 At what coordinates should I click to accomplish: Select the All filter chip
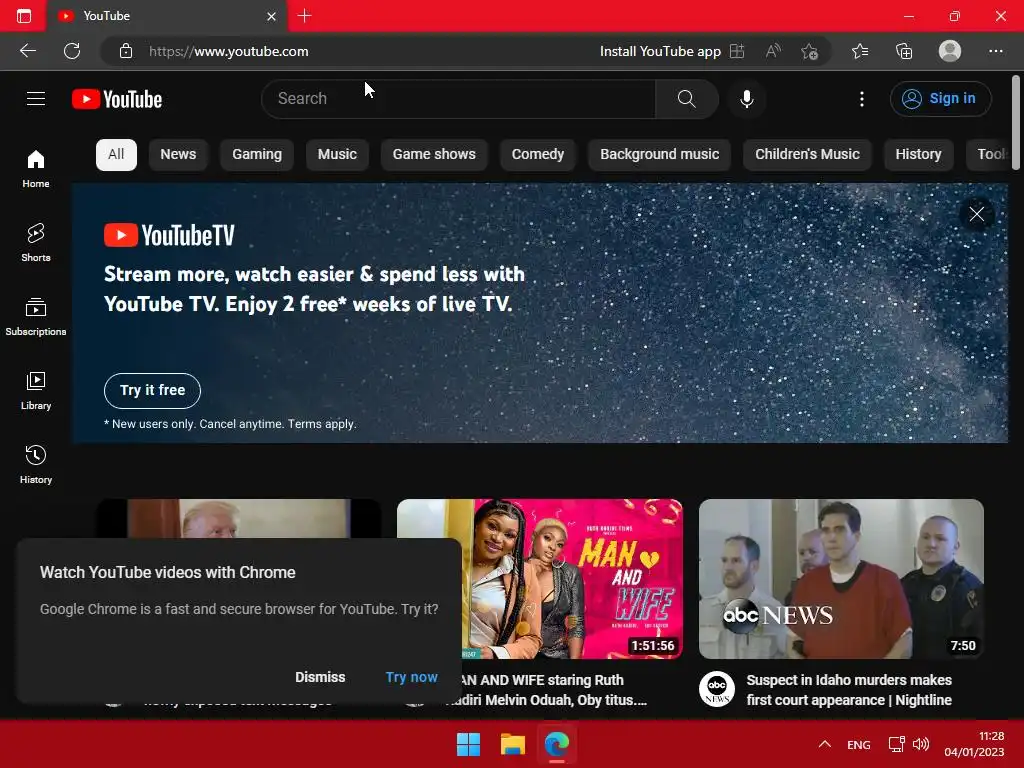click(116, 154)
